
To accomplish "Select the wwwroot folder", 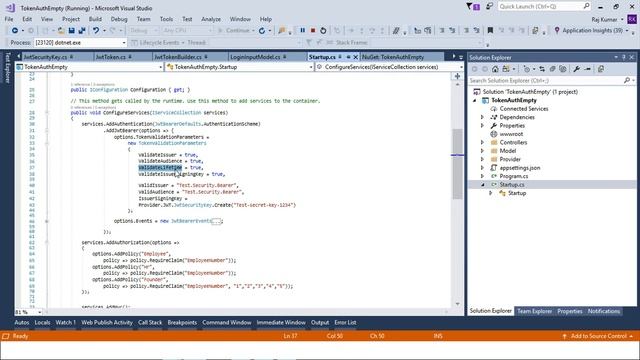I will coord(511,134).
